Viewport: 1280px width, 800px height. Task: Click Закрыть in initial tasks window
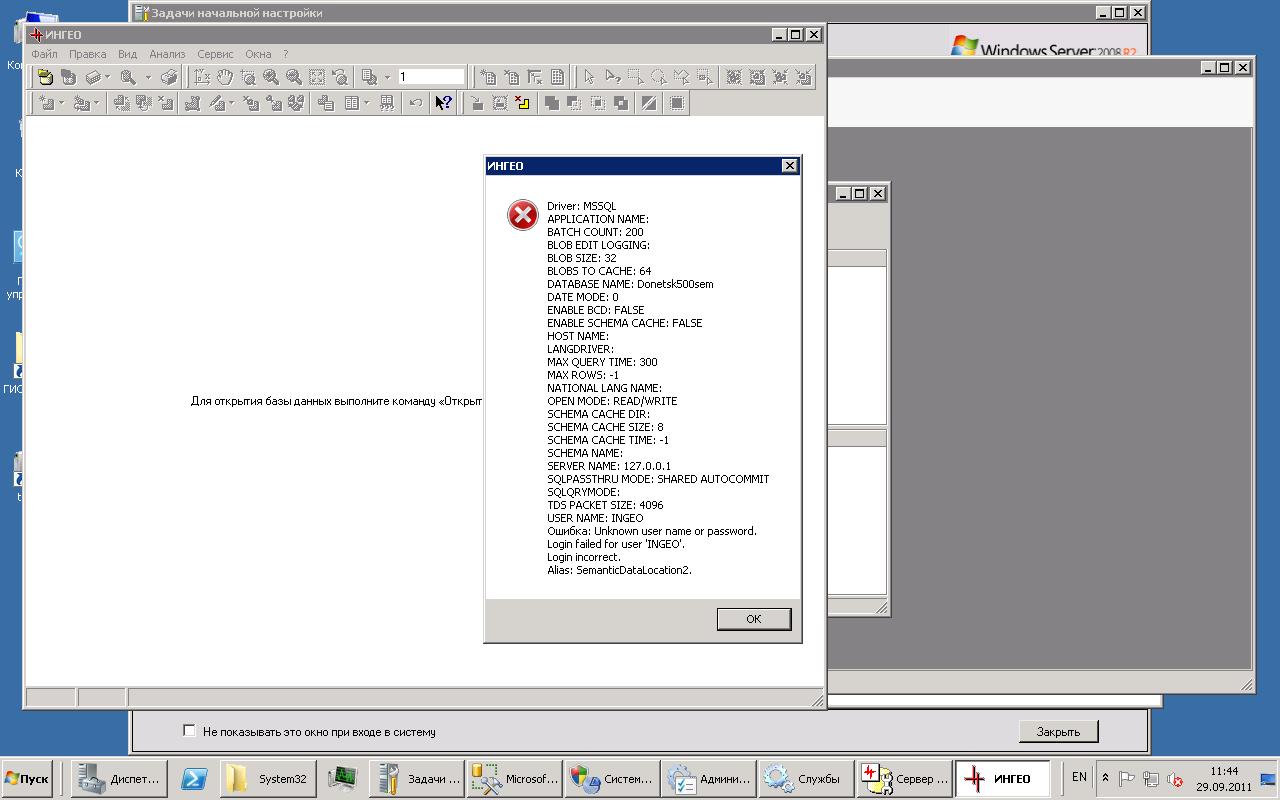[1058, 732]
